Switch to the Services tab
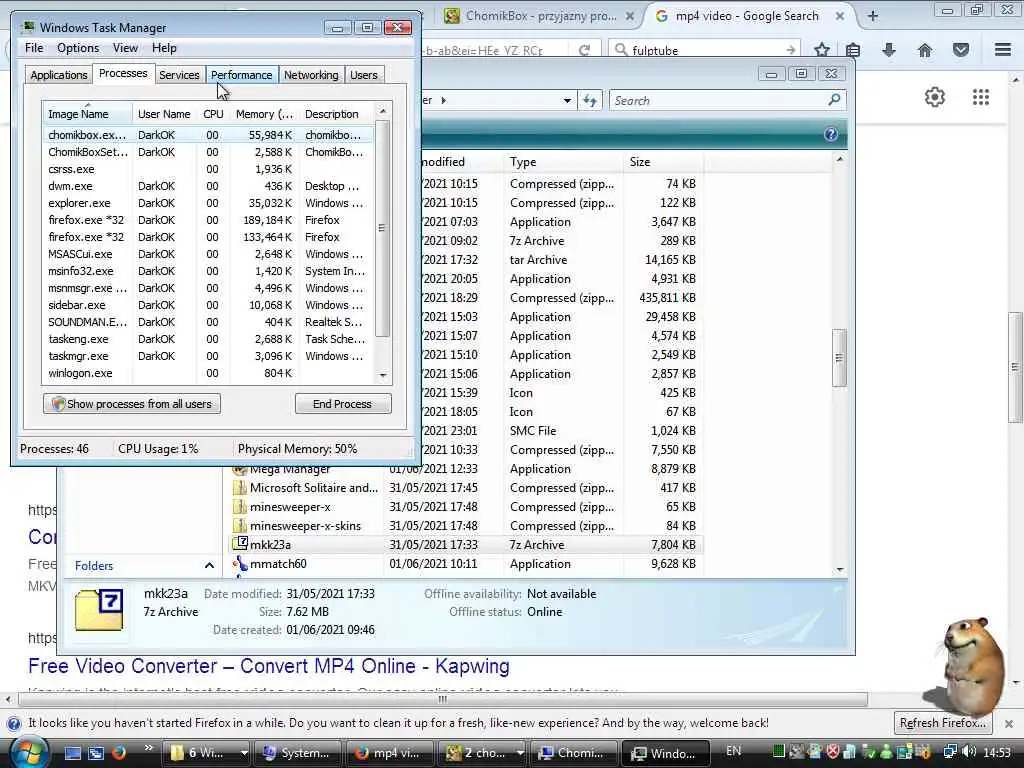Image resolution: width=1024 pixels, height=768 pixels. 179,75
